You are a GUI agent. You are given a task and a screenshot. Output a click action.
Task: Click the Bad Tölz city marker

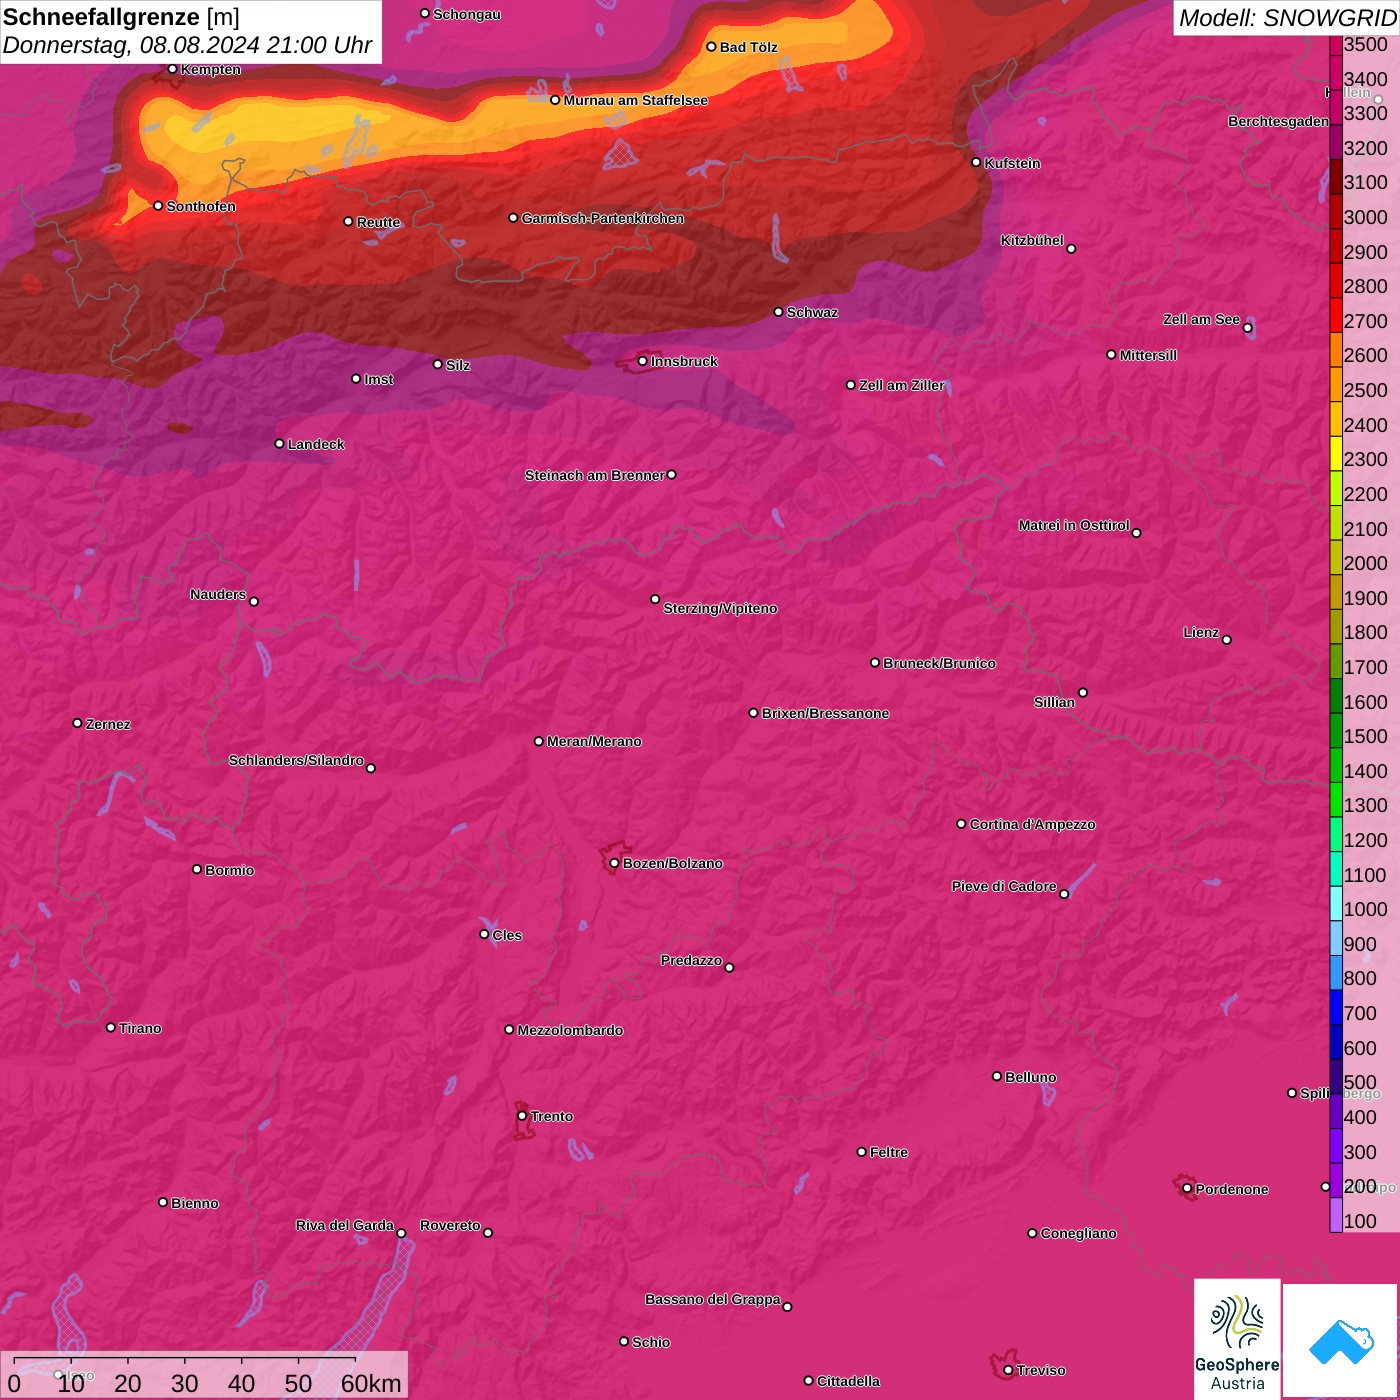point(711,47)
